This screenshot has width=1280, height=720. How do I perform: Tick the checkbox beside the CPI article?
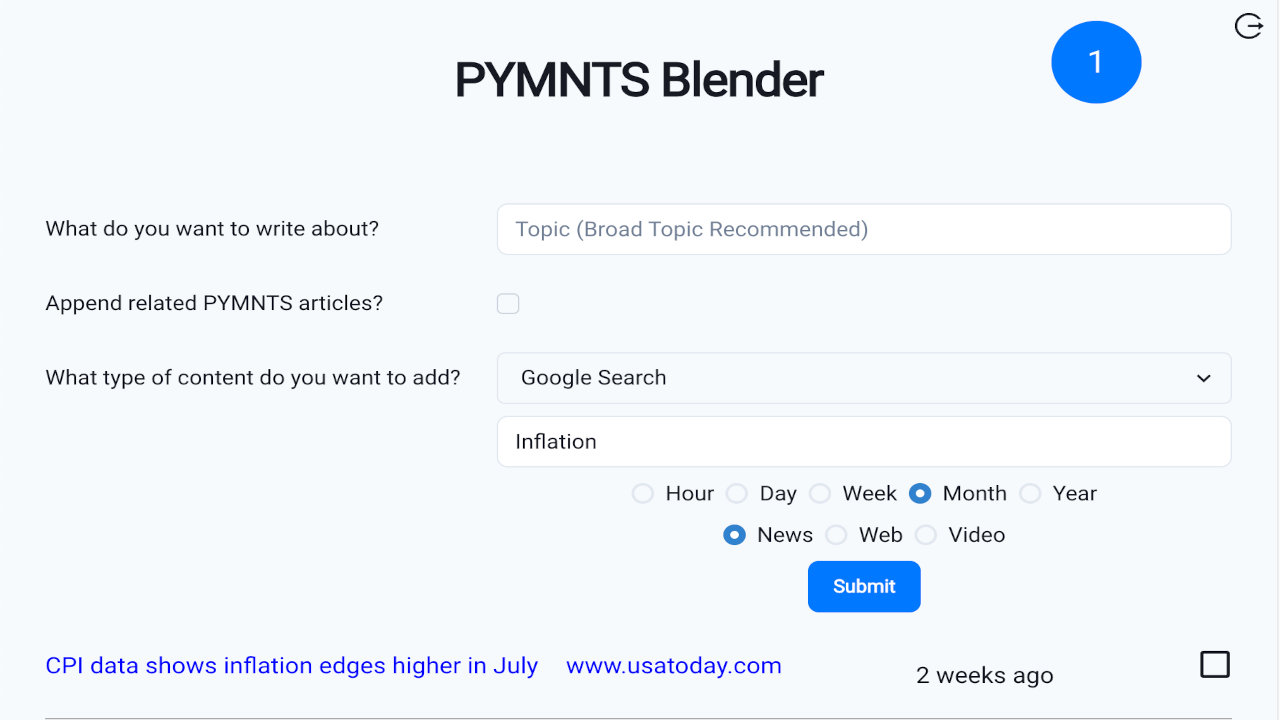1214,664
